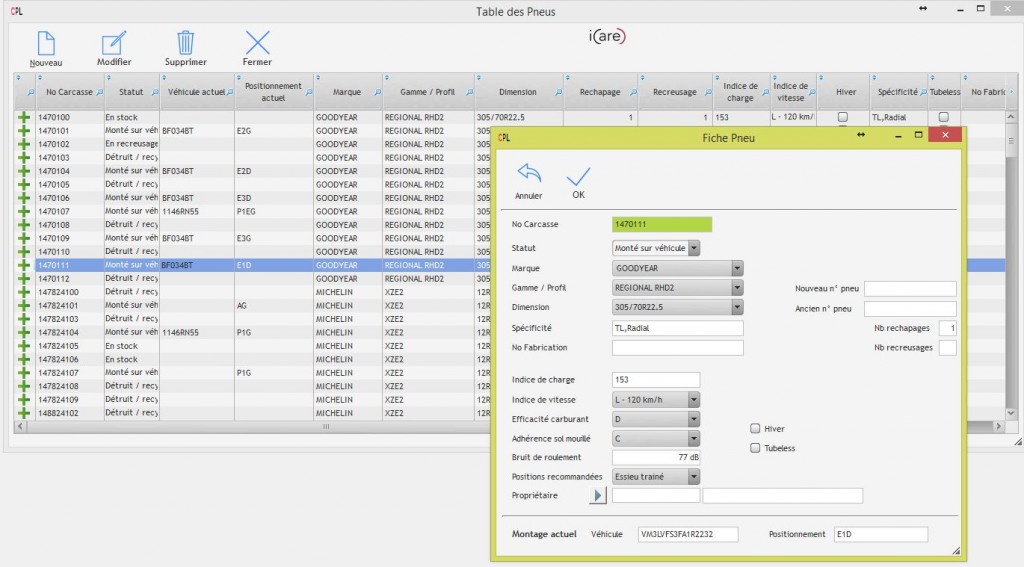1024x567 pixels.
Task: Click the CPL icon in Fiche Pneu title
Action: tap(504, 137)
